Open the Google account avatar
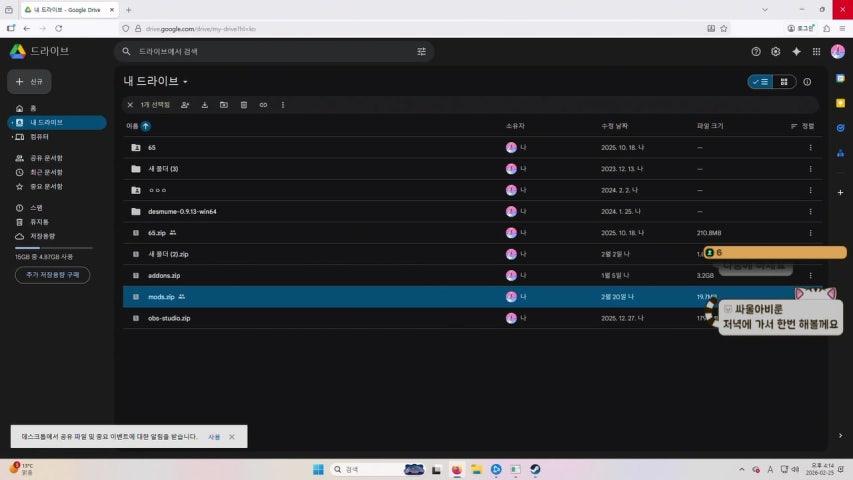This screenshot has width=853, height=480. tap(838, 51)
